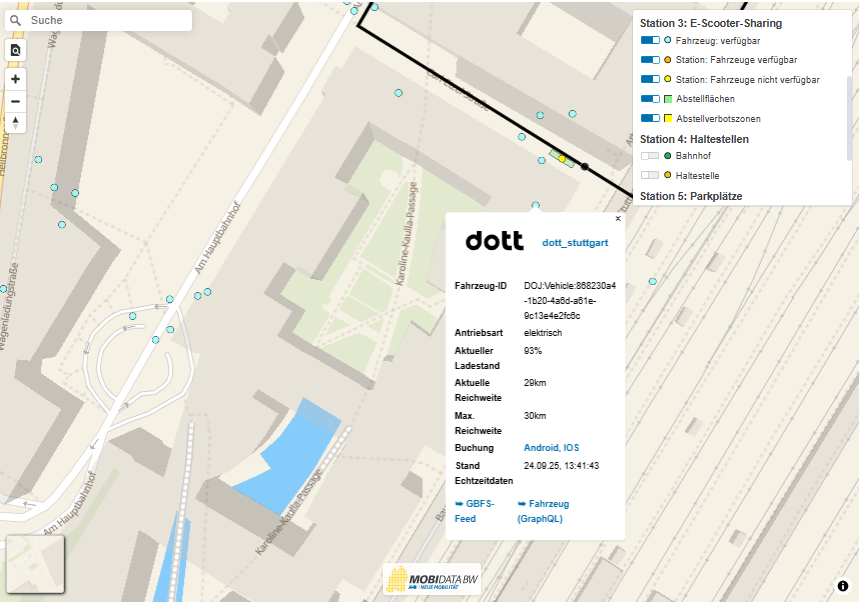862x604 pixels.
Task: Click the 'Android, IOS' booking link
Action: pyautogui.click(x=551, y=448)
